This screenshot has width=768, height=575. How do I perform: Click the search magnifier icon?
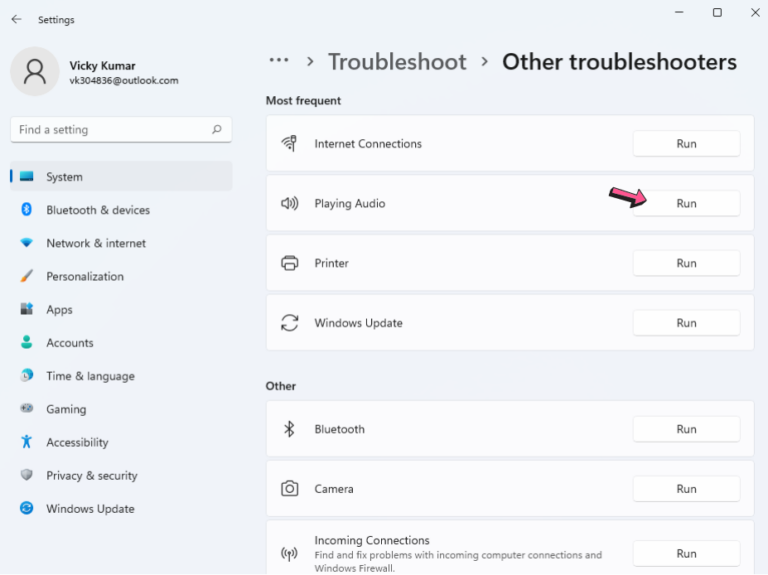[217, 129]
